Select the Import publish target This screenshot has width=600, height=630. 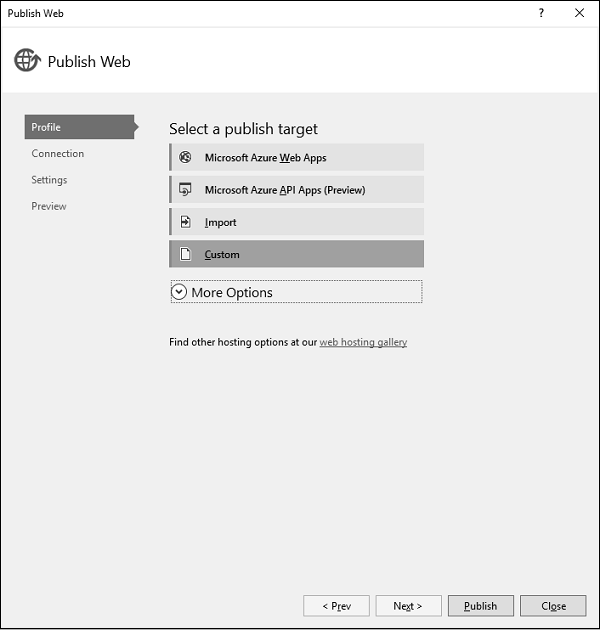pos(296,222)
